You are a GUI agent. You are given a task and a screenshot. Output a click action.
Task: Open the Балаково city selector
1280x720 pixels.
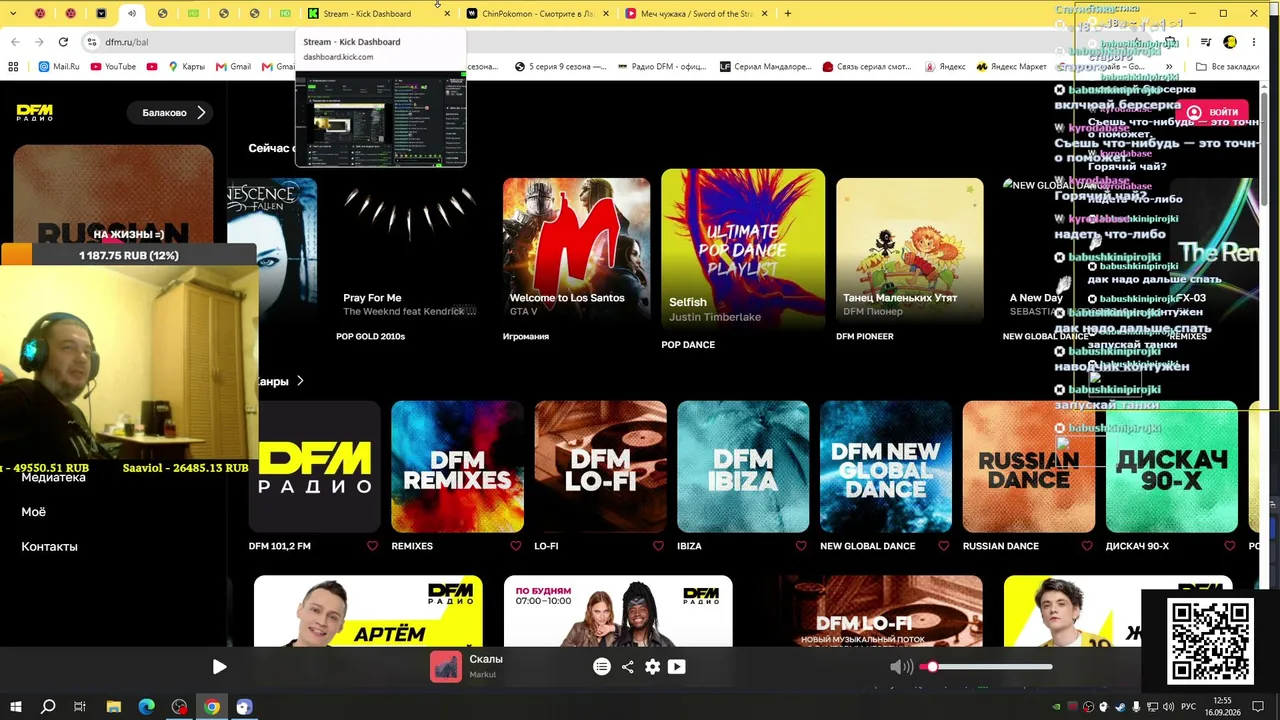171,113
